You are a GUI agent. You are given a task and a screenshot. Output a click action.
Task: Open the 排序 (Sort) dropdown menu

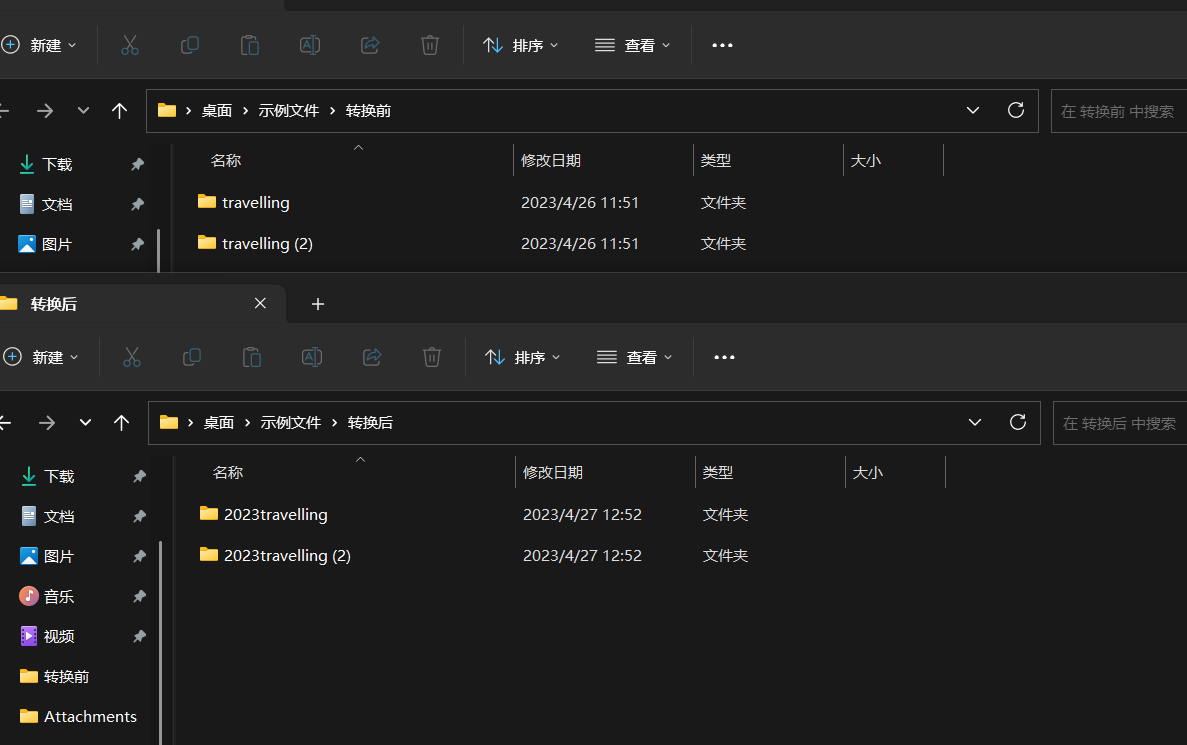tap(520, 44)
